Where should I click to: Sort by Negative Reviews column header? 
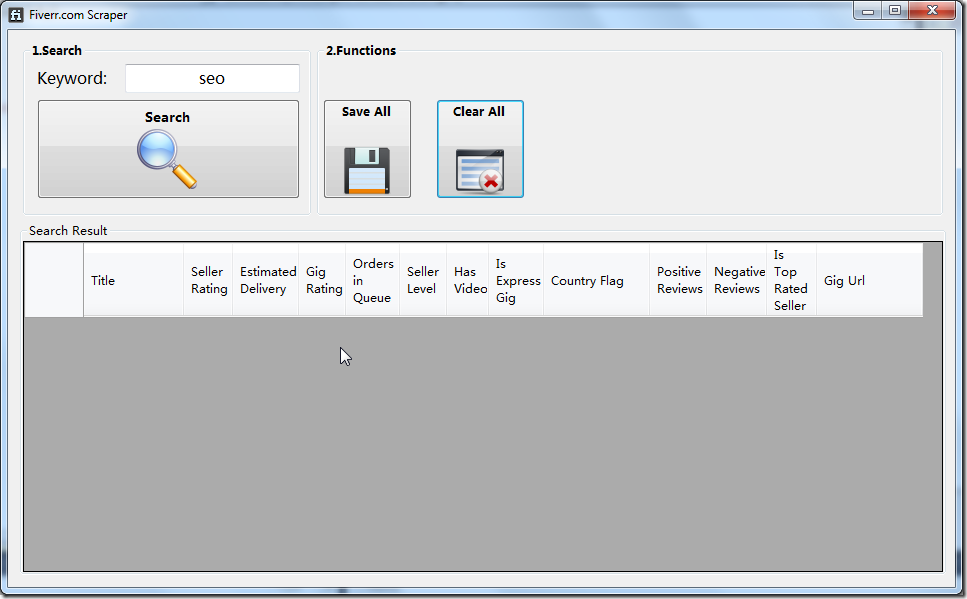[x=737, y=280]
